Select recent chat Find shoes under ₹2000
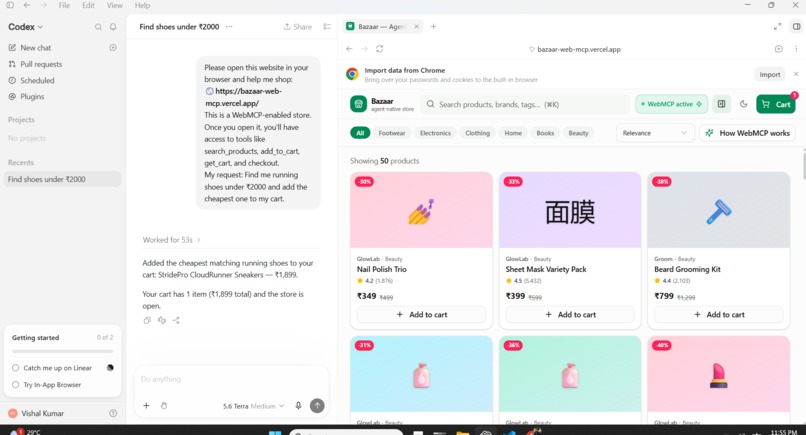Screen dimensions: 806x435 (62, 179)
